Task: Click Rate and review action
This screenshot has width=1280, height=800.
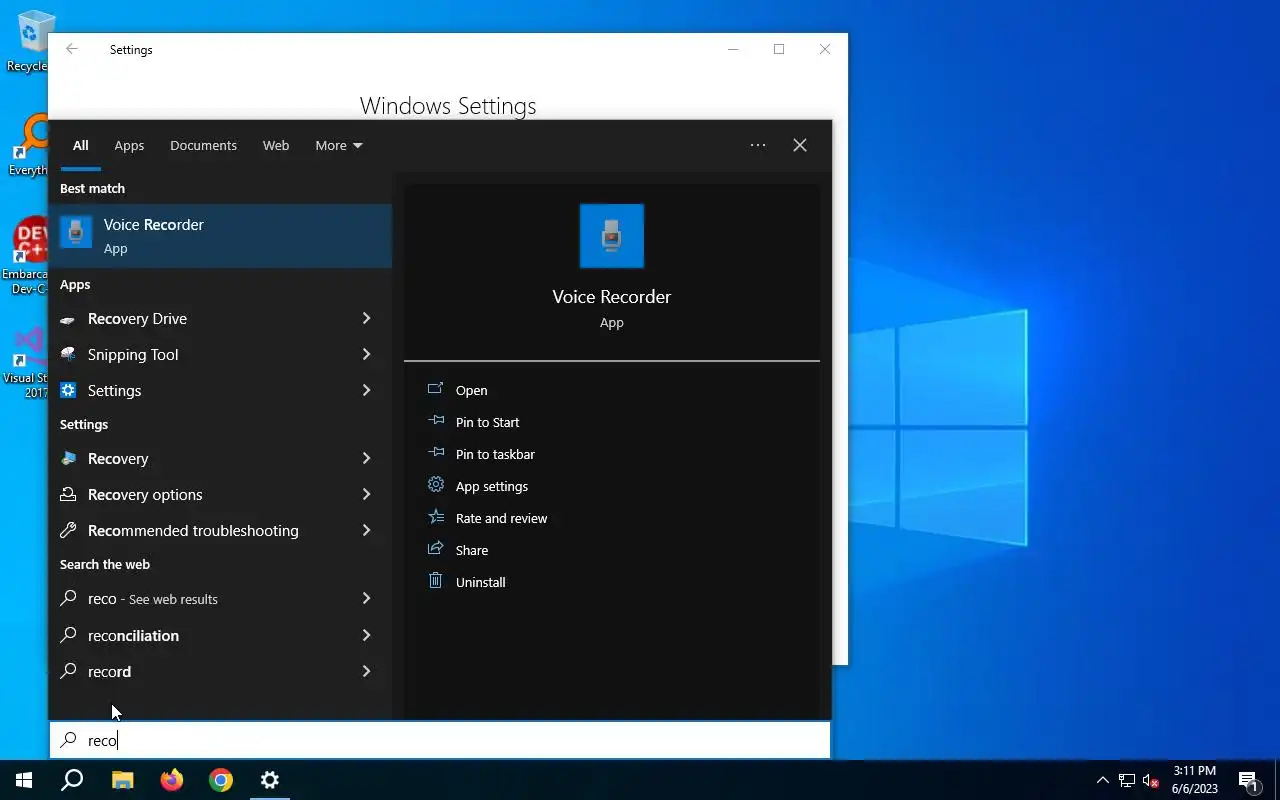Action: pyautogui.click(x=501, y=518)
